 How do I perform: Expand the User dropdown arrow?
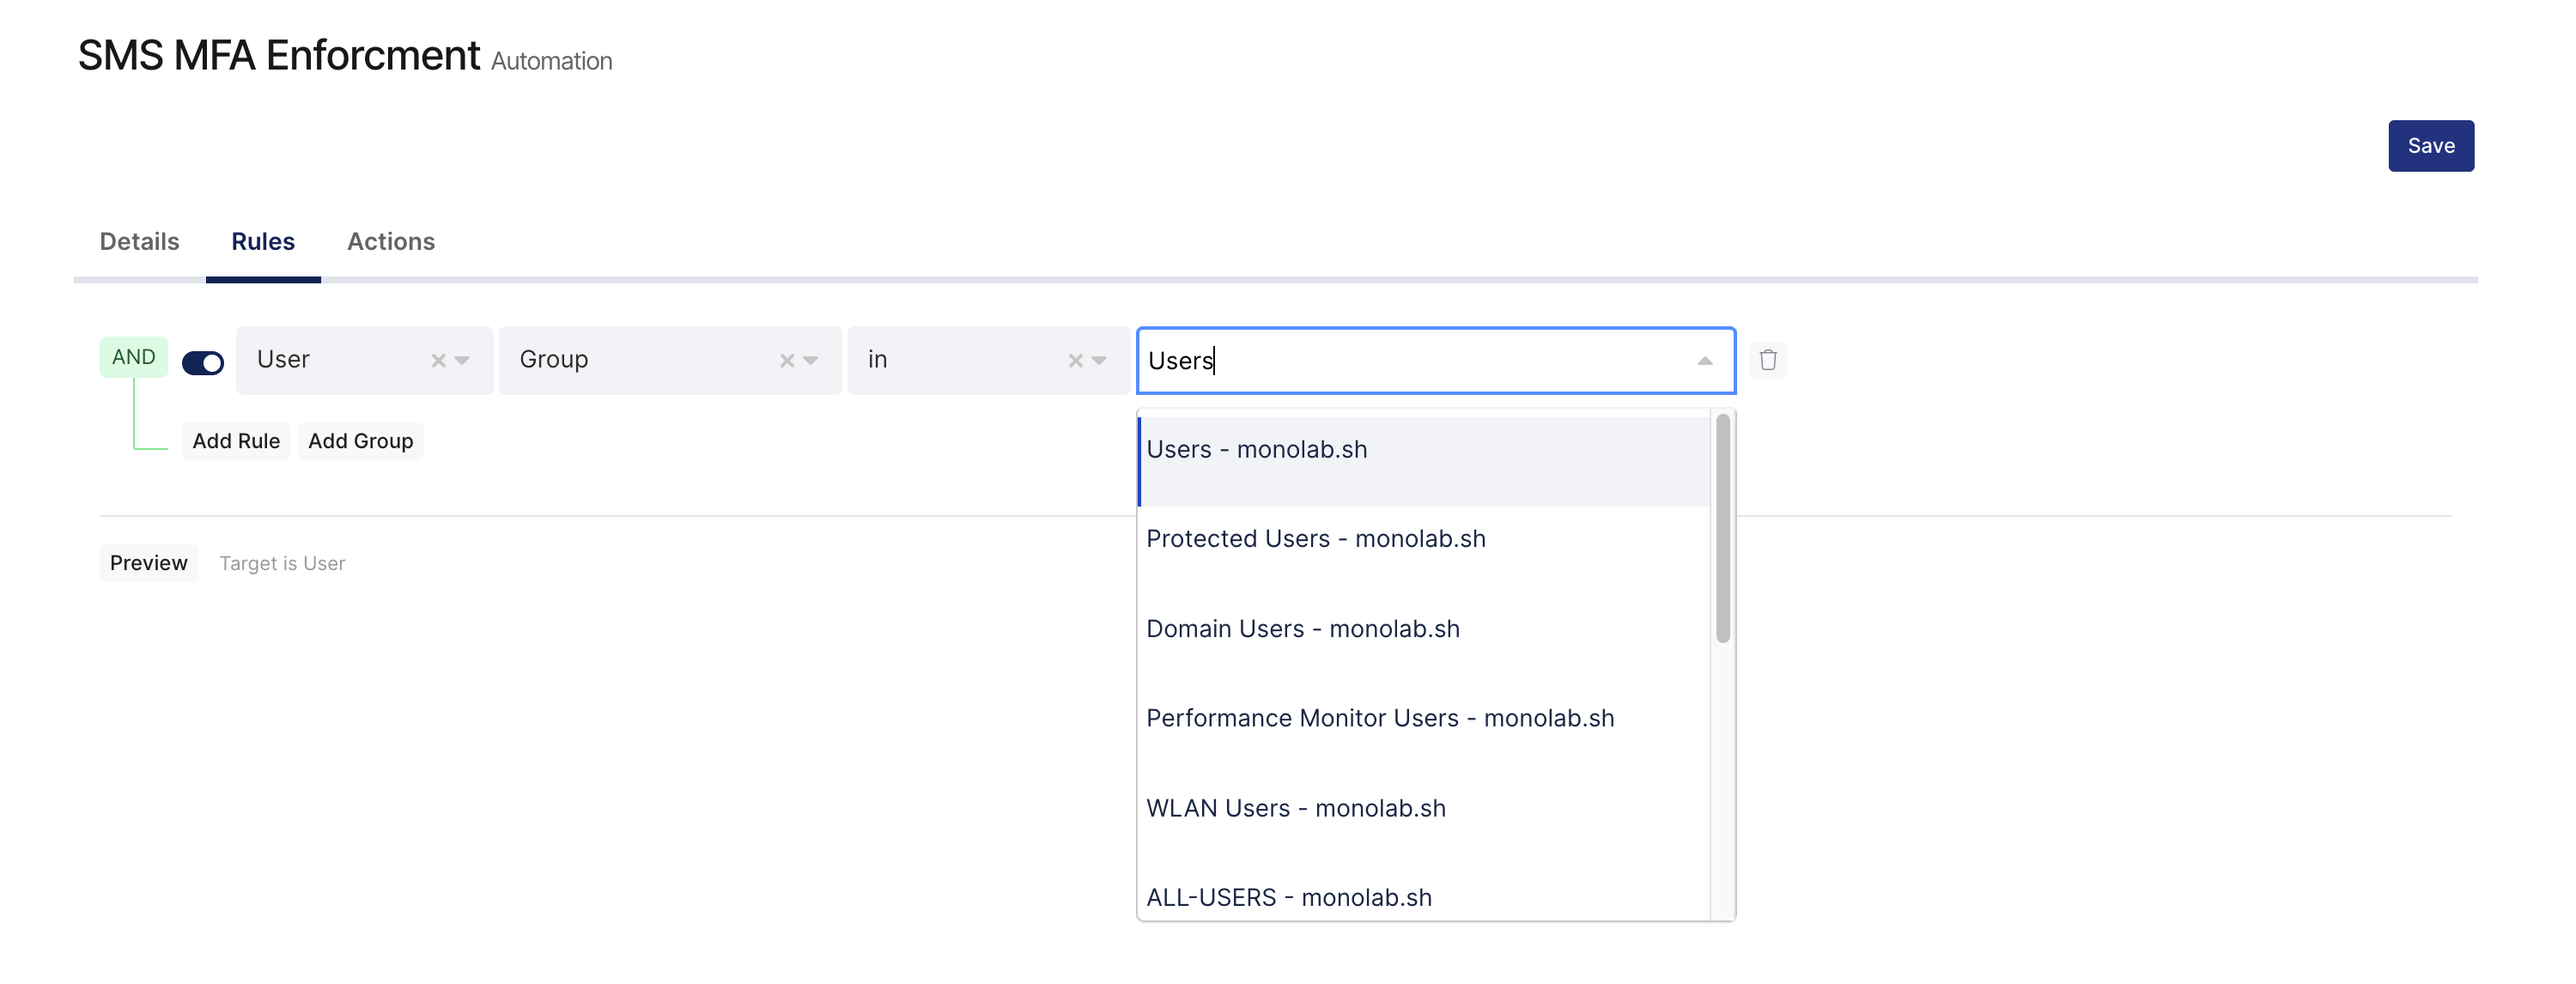click(x=462, y=361)
